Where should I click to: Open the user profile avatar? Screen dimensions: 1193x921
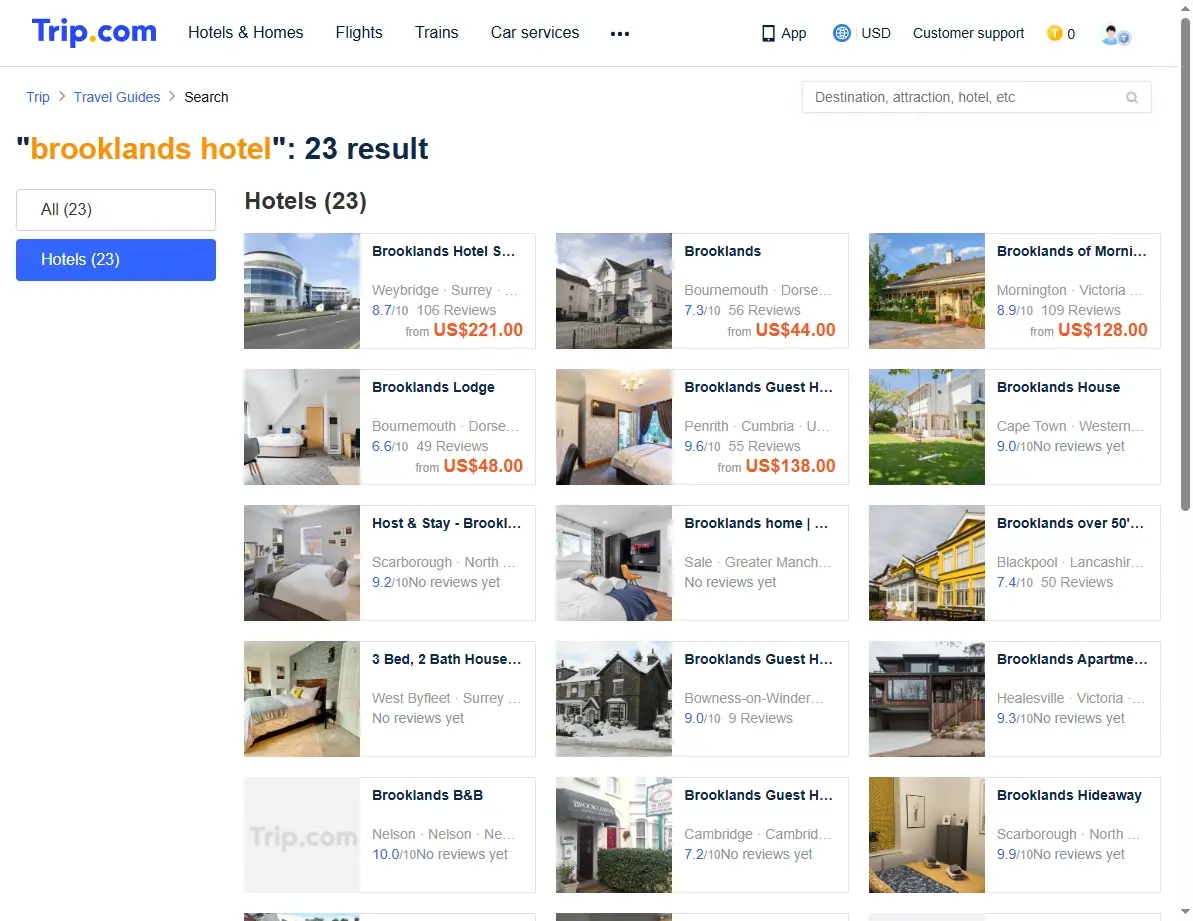pos(1115,34)
